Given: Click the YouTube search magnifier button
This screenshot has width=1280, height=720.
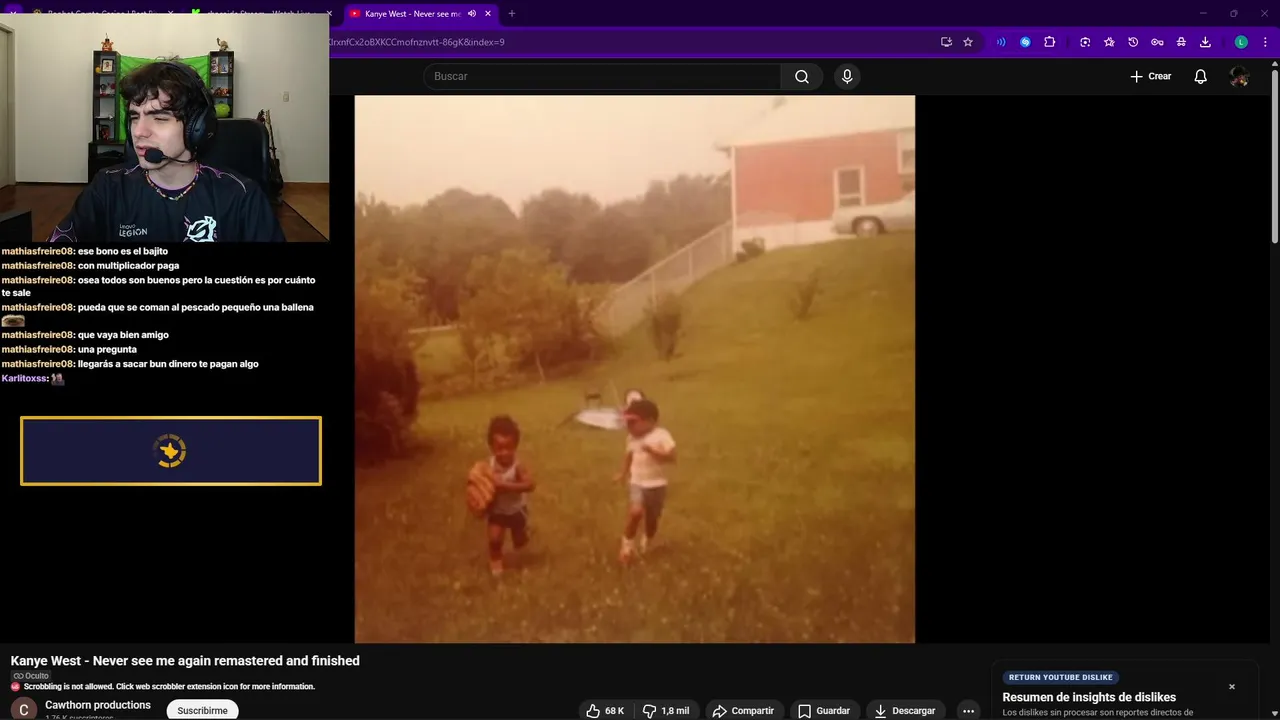Looking at the screenshot, I should (802, 76).
